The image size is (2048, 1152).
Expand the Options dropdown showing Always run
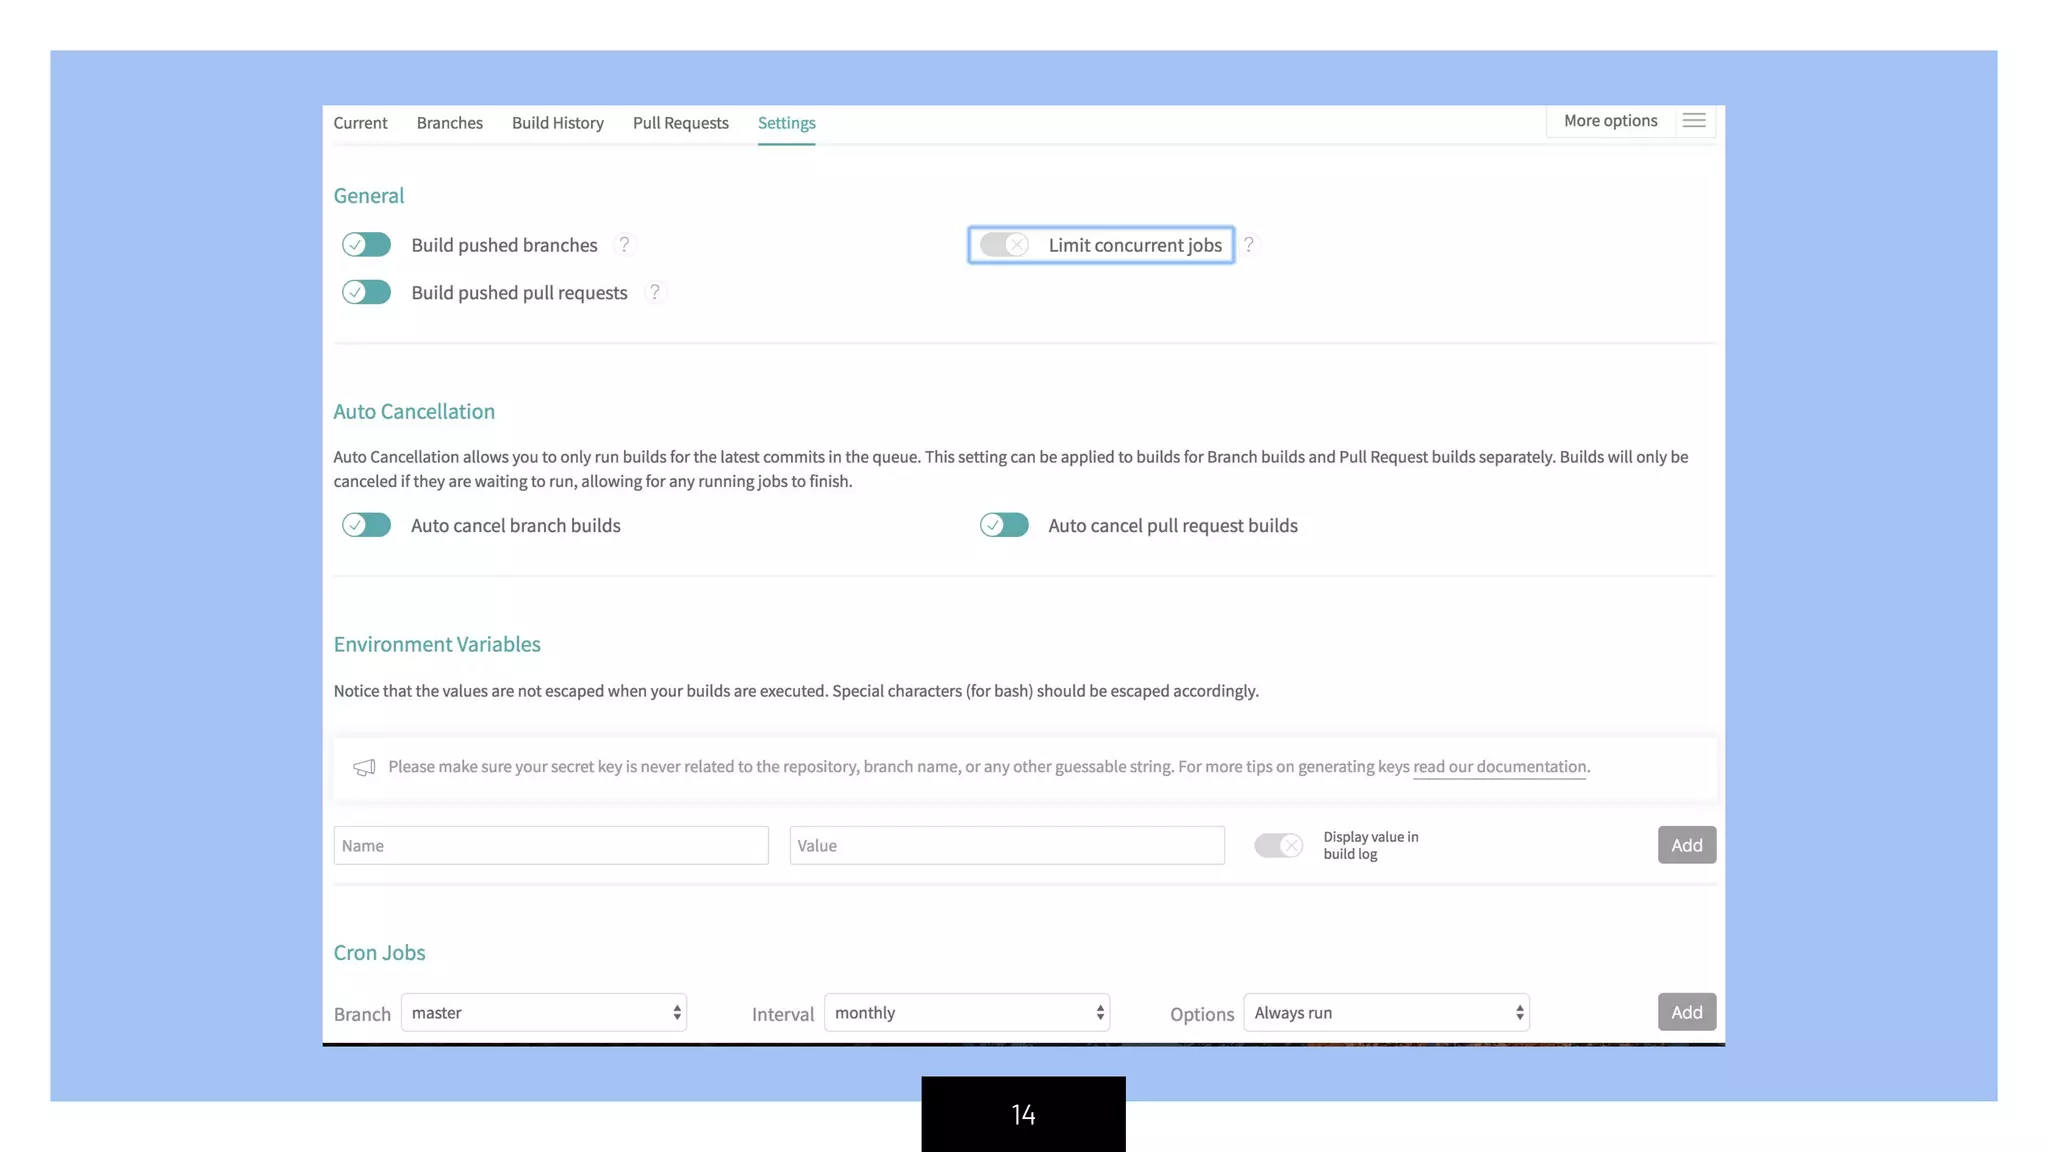pos(1386,1012)
